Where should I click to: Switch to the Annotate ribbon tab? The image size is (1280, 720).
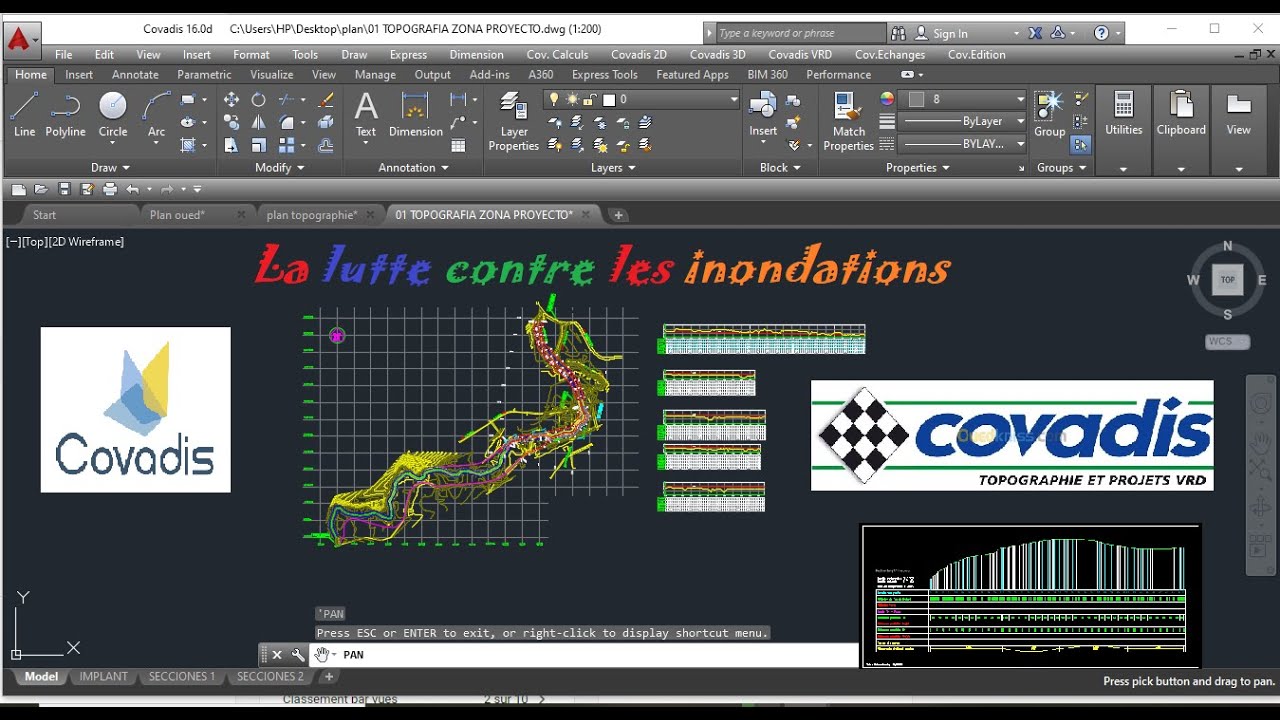[x=135, y=75]
